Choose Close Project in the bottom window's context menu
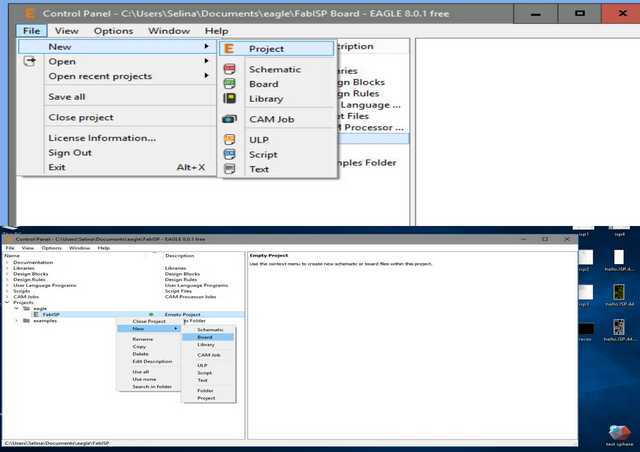Image resolution: width=640 pixels, height=452 pixels. click(149, 321)
